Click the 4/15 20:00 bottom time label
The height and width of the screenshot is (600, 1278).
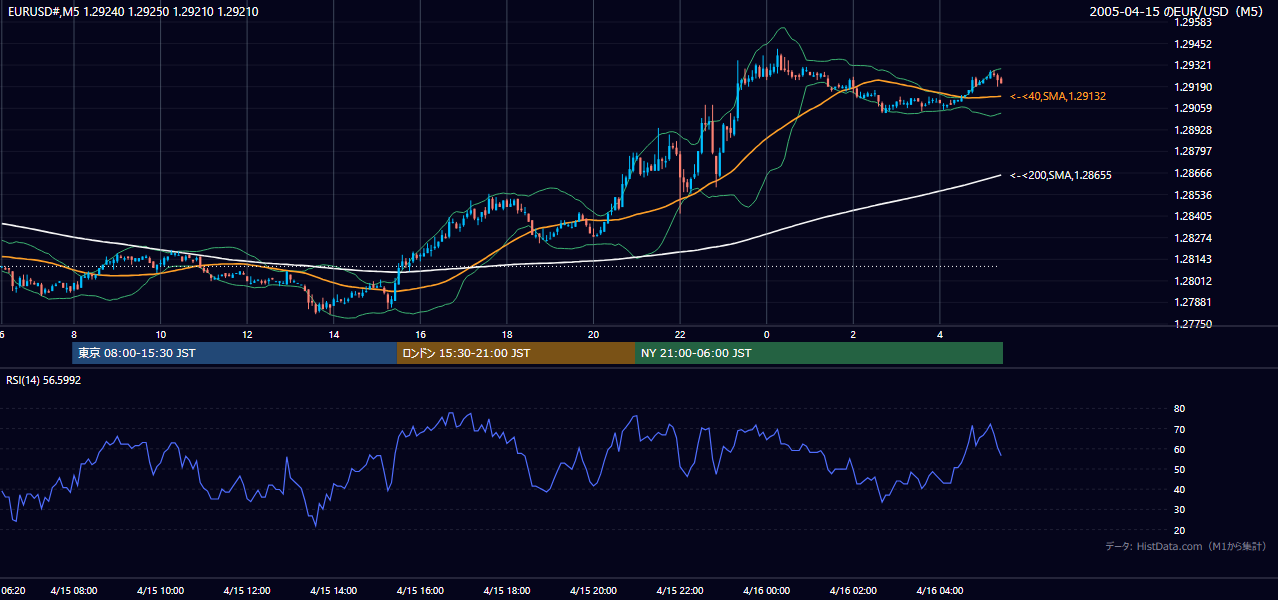click(595, 591)
